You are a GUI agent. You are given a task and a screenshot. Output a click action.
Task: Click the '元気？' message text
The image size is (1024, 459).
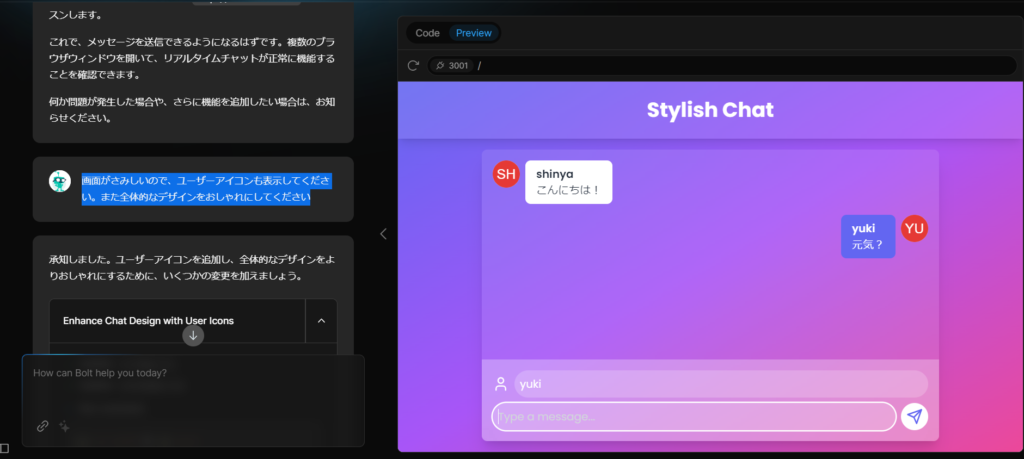(868, 245)
